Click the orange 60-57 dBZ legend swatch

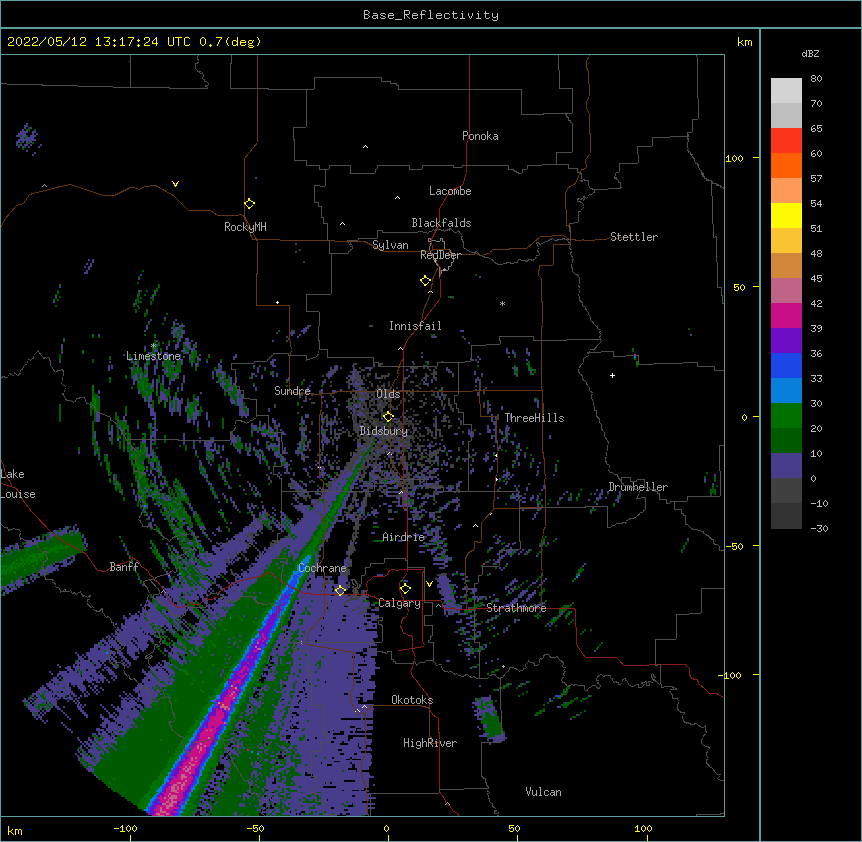point(786,165)
